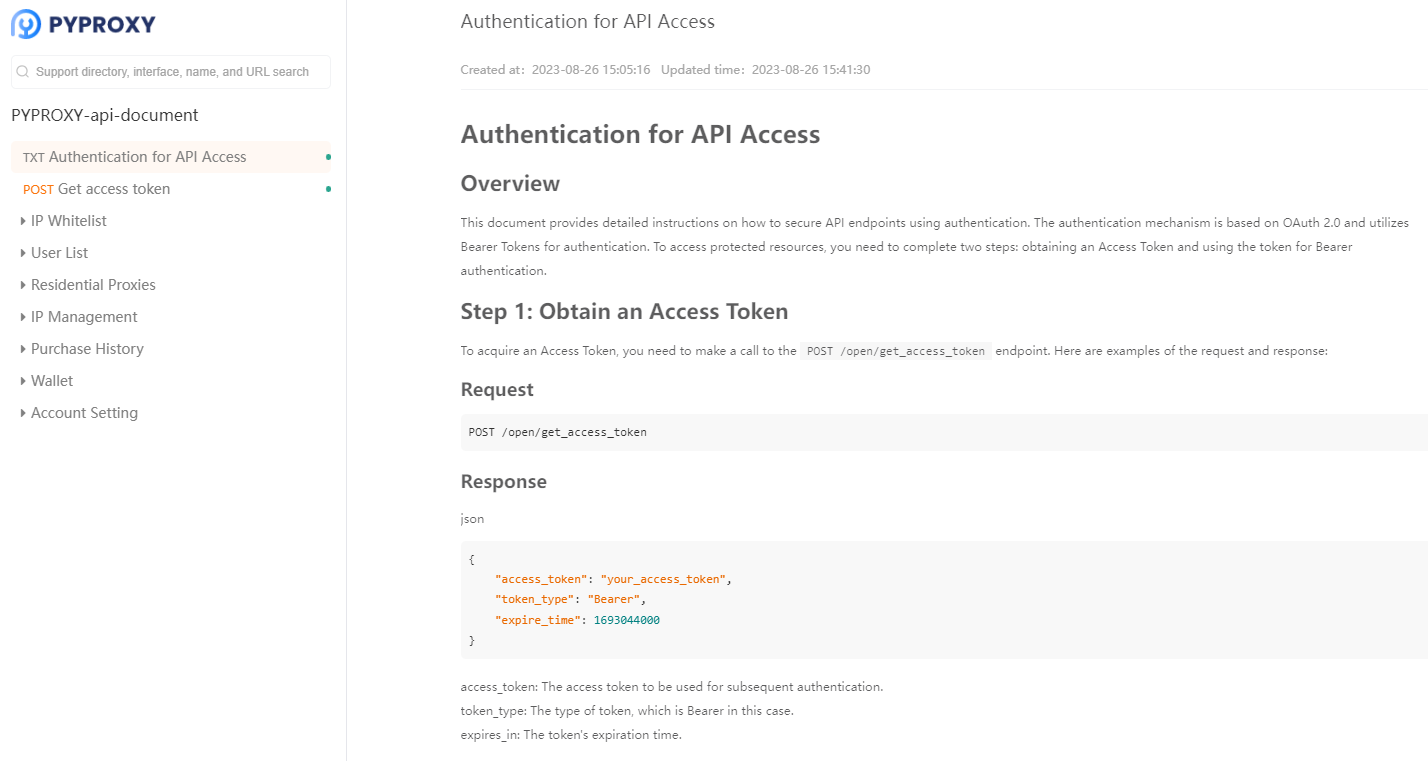Image resolution: width=1428 pixels, height=761 pixels.
Task: Expand the Wallet folder arrow
Action: (23, 381)
